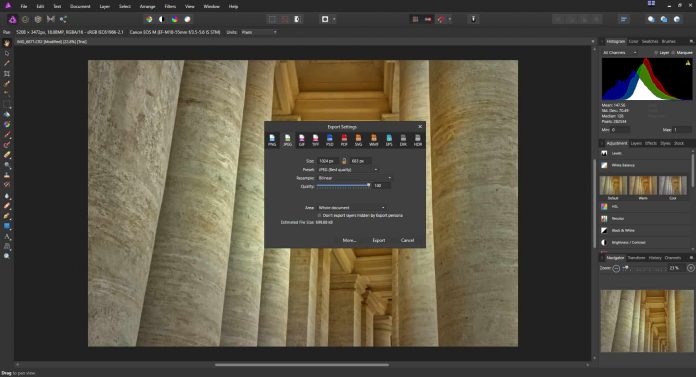
Task: Apply Auto White Balance from the toolbar
Action: [x=187, y=19]
